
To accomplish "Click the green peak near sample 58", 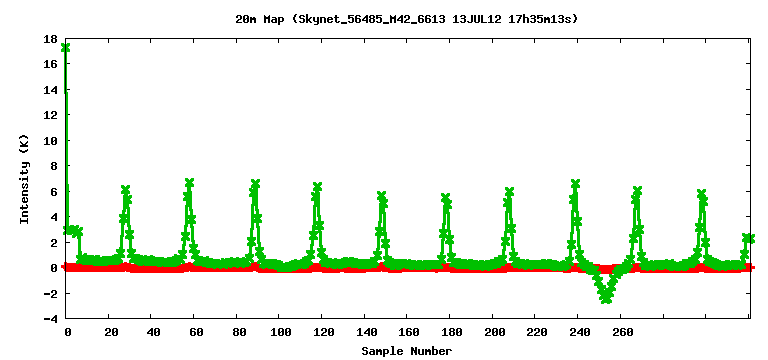I will 190,182.
